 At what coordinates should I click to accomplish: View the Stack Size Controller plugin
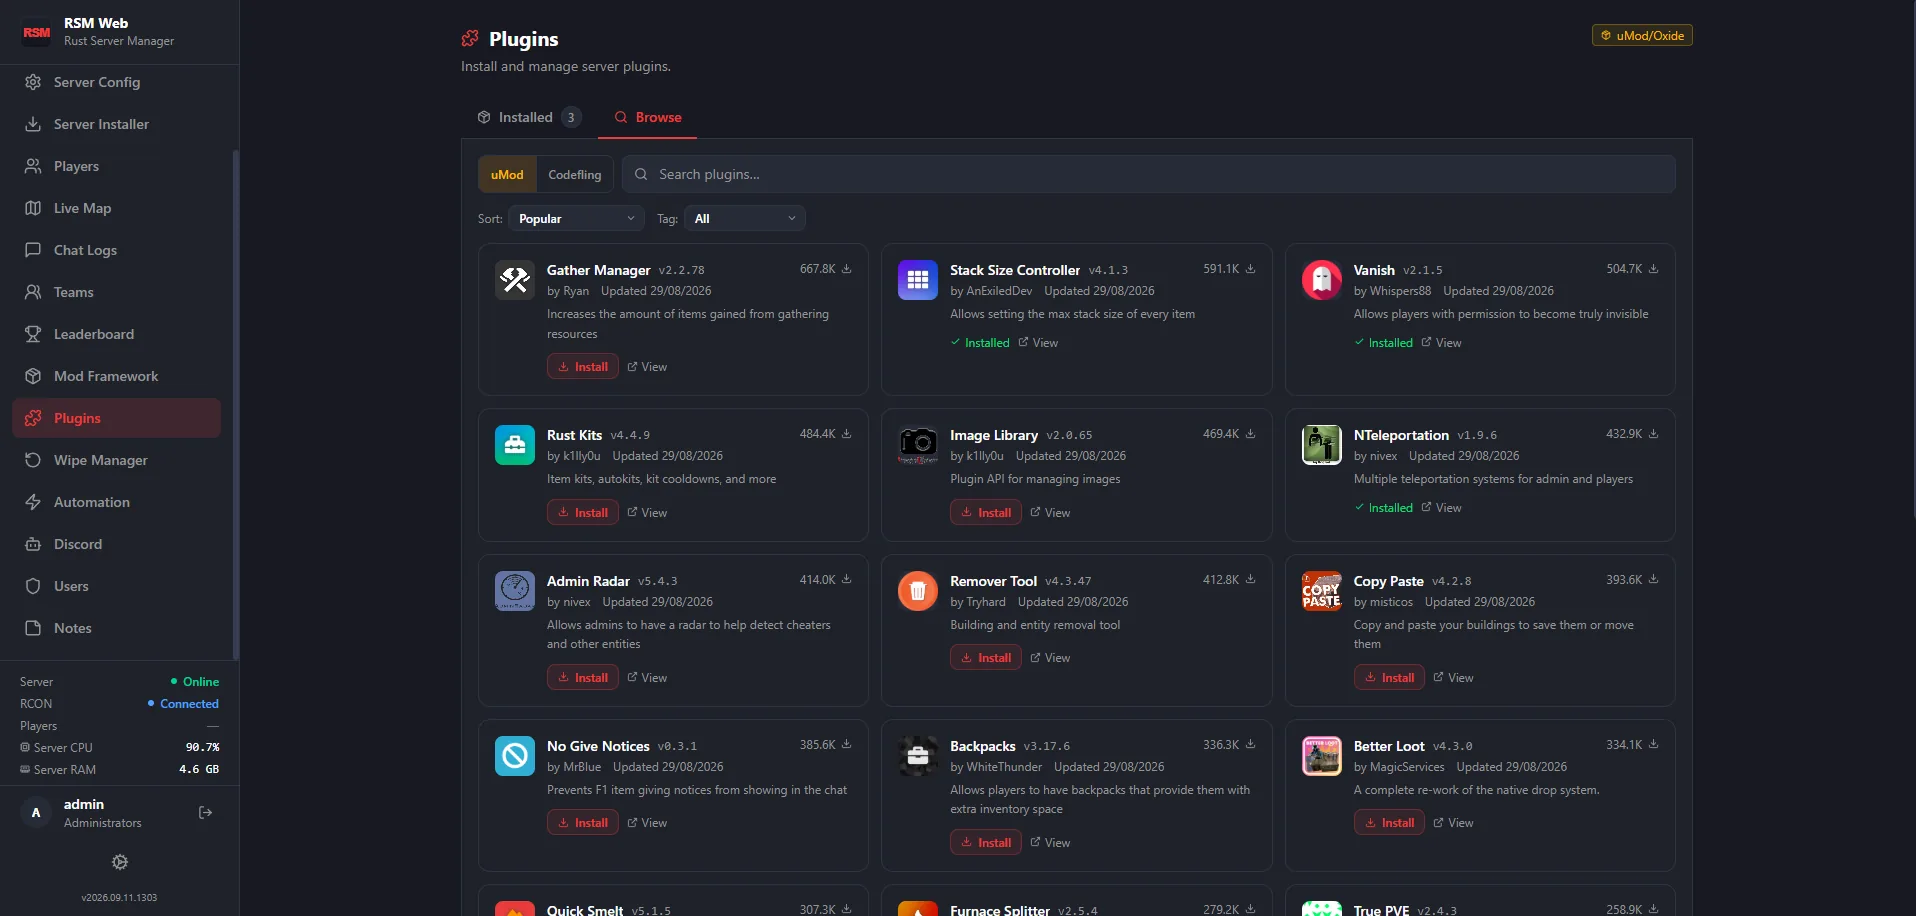1038,343
